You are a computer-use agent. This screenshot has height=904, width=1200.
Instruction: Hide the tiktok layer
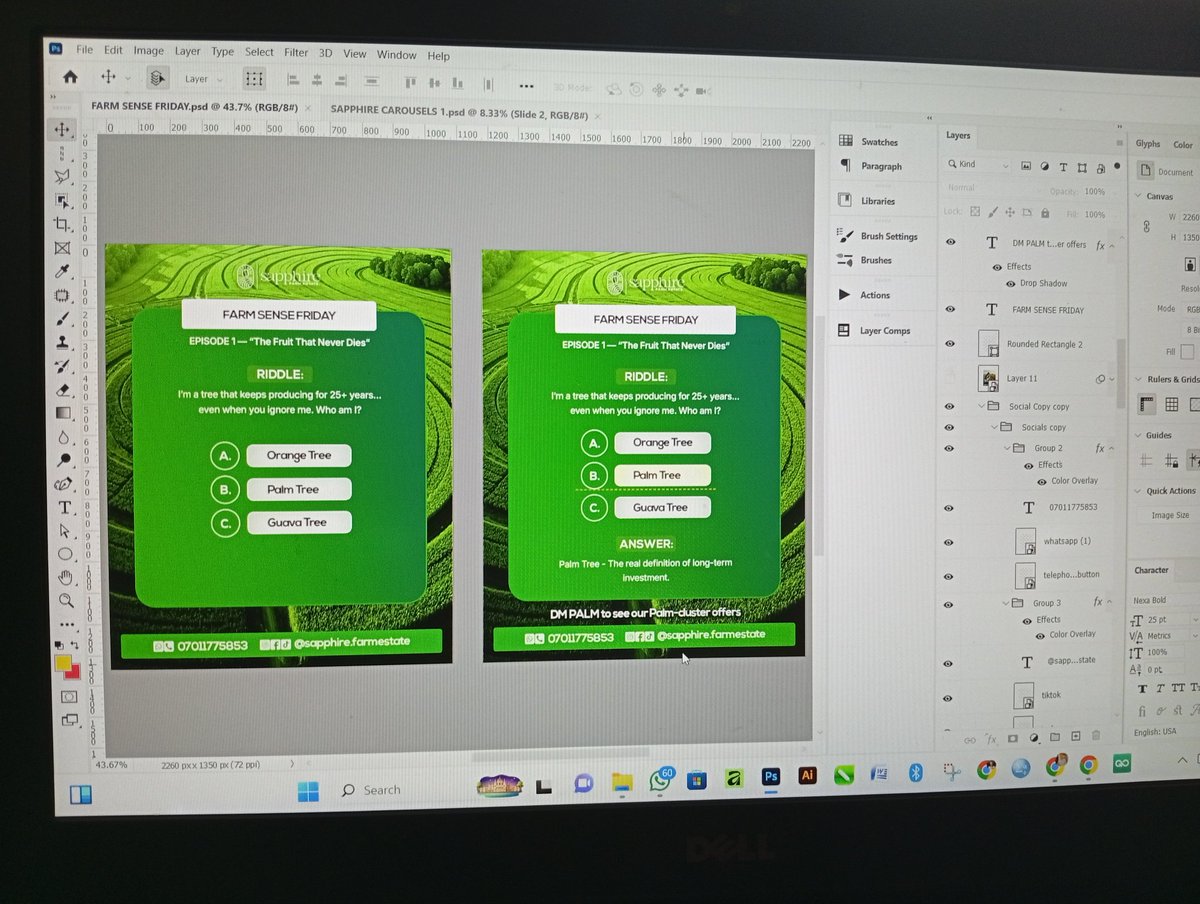[949, 698]
